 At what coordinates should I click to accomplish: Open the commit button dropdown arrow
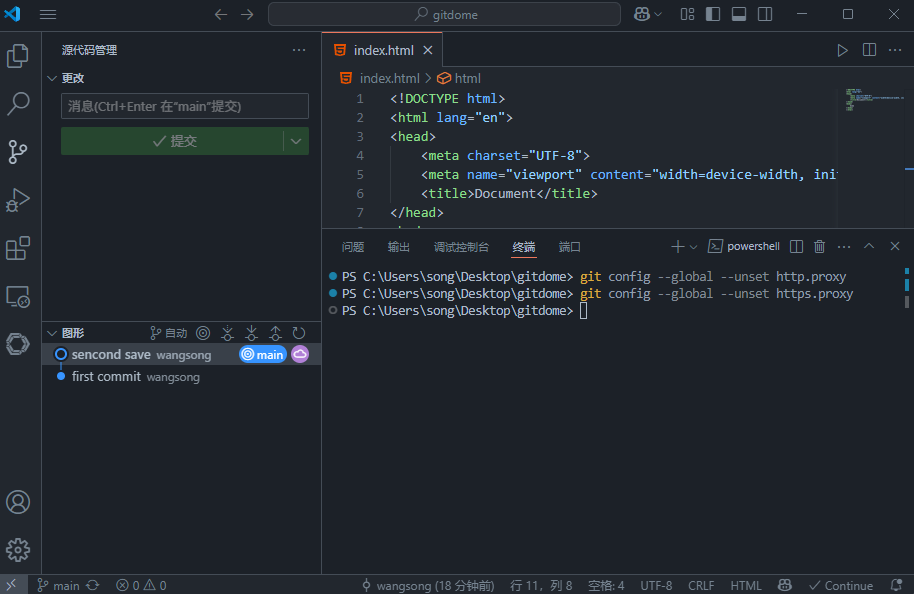[296, 142]
